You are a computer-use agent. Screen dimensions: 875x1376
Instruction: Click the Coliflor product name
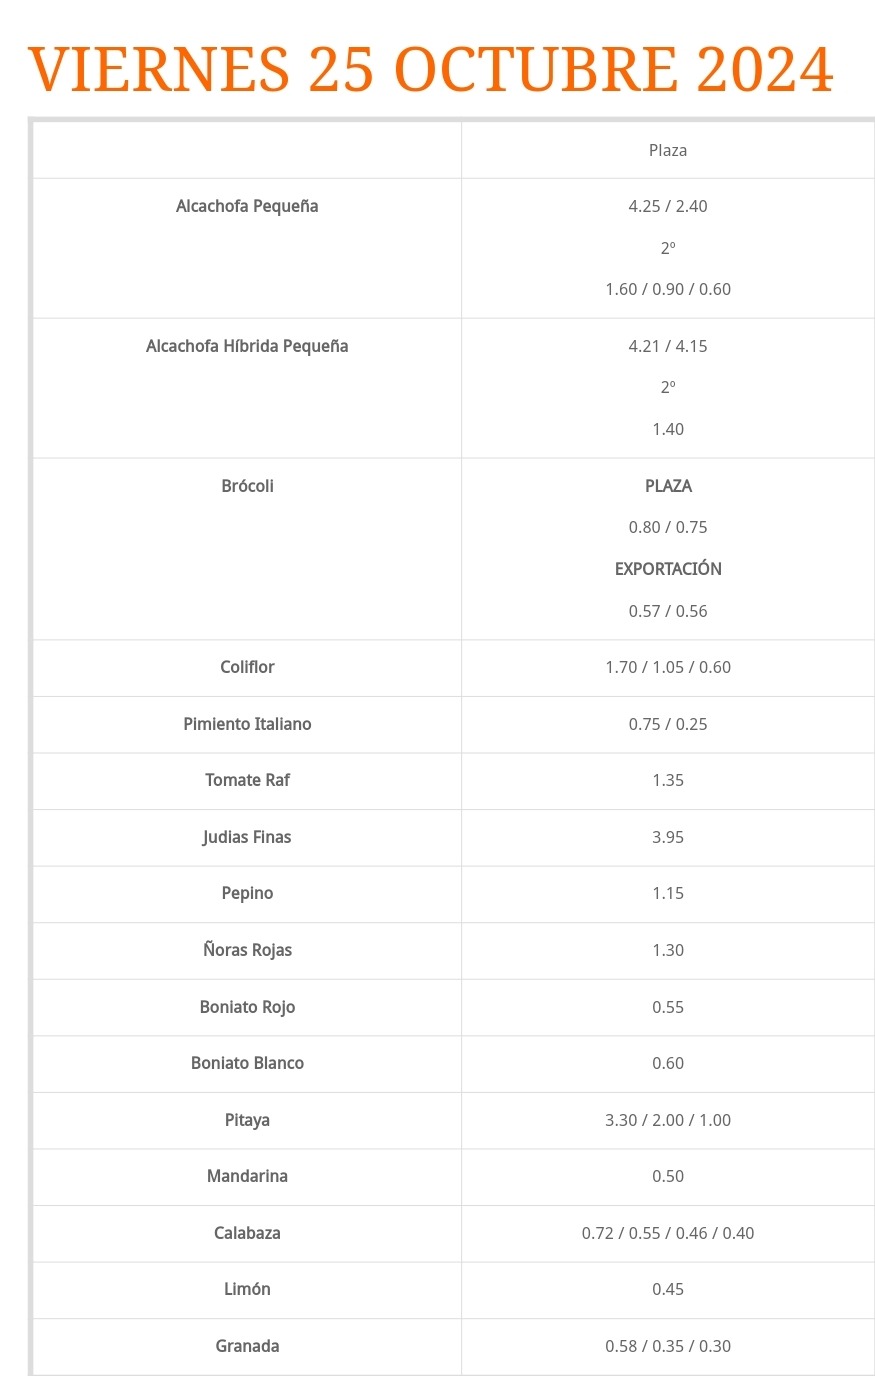click(247, 667)
